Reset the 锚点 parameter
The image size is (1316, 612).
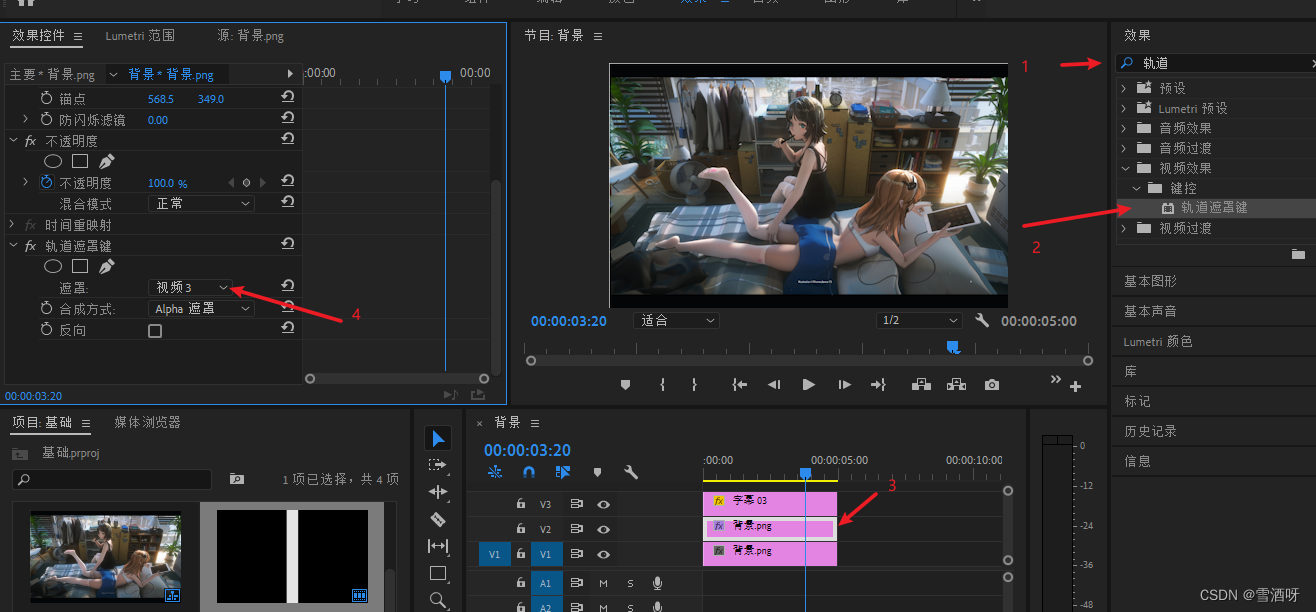coord(287,99)
